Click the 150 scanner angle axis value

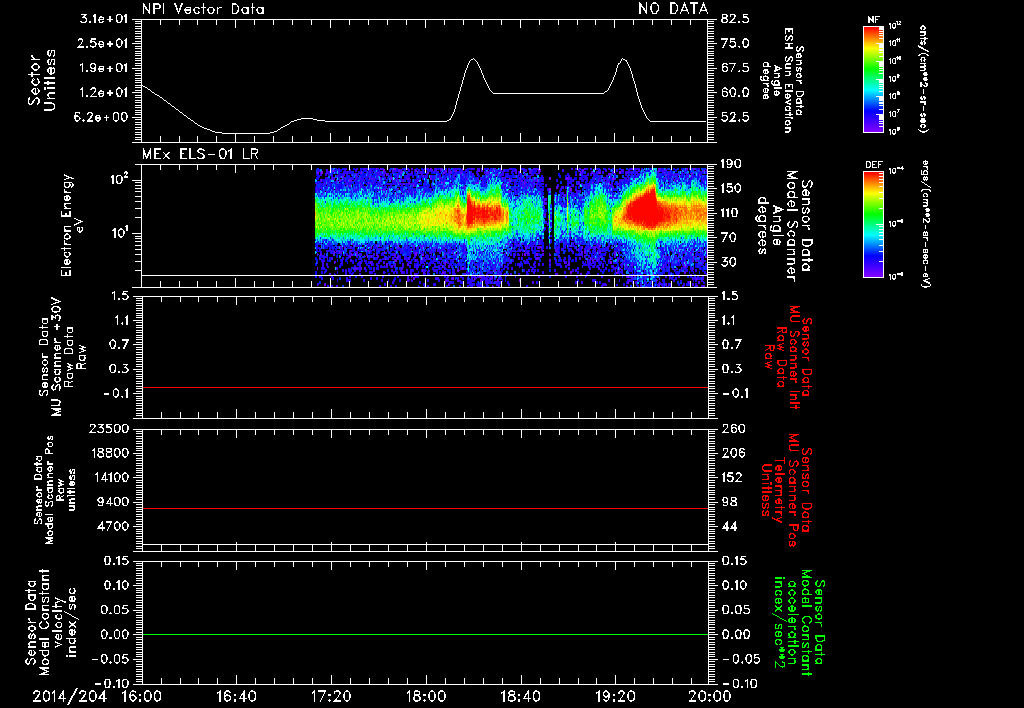pyautogui.click(x=731, y=189)
